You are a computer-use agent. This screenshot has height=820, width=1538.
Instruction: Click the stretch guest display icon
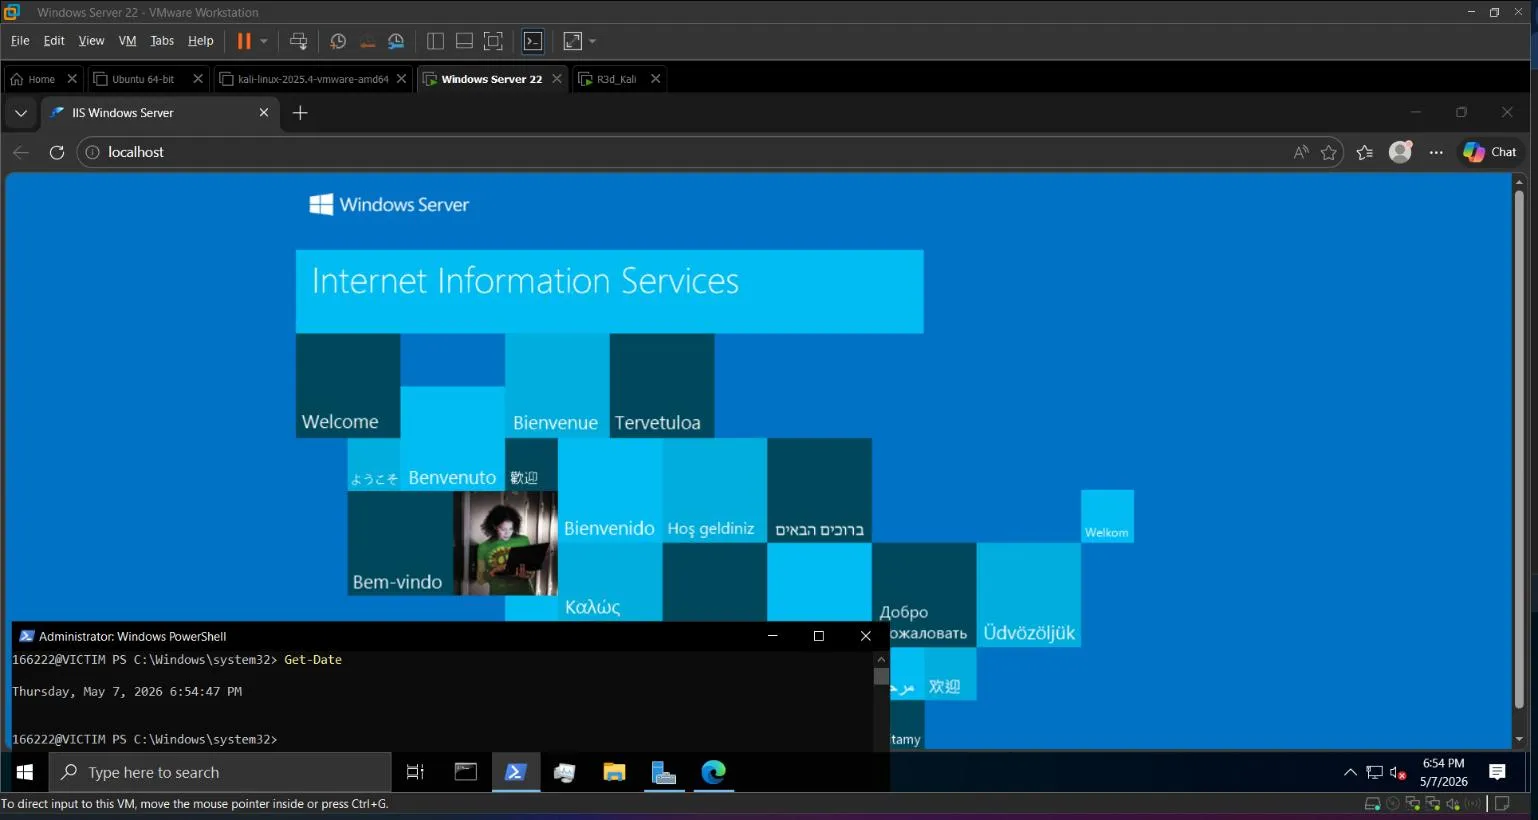click(573, 41)
